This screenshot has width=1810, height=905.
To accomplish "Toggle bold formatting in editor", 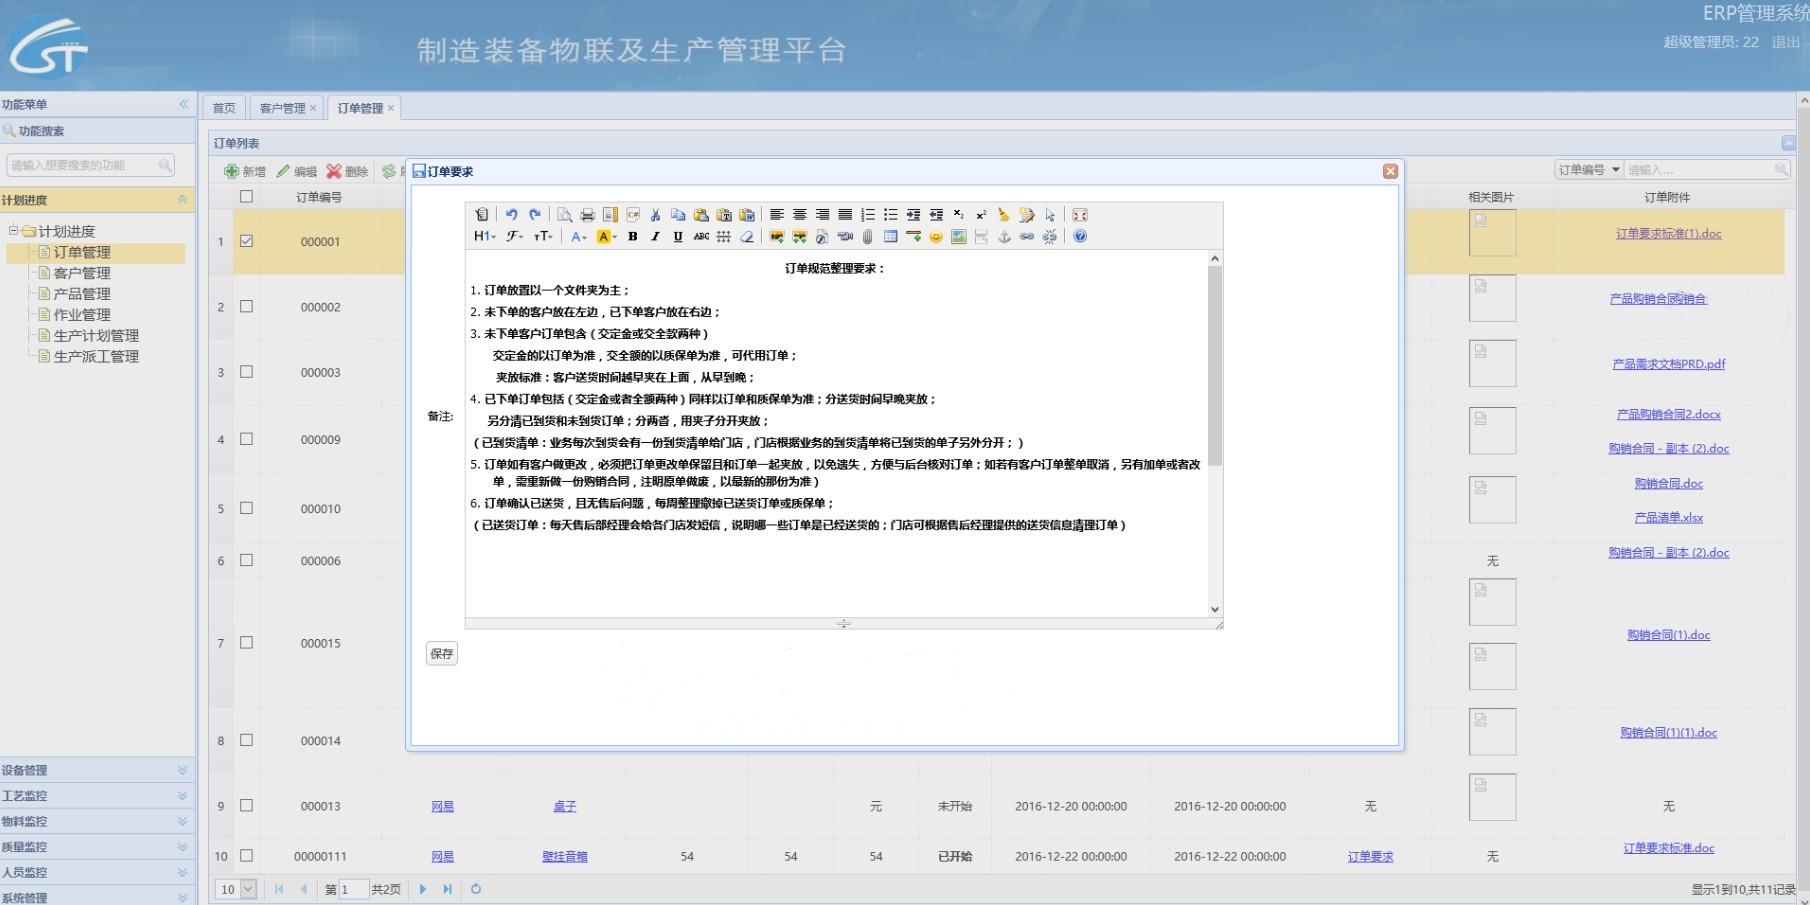I will 632,237.
